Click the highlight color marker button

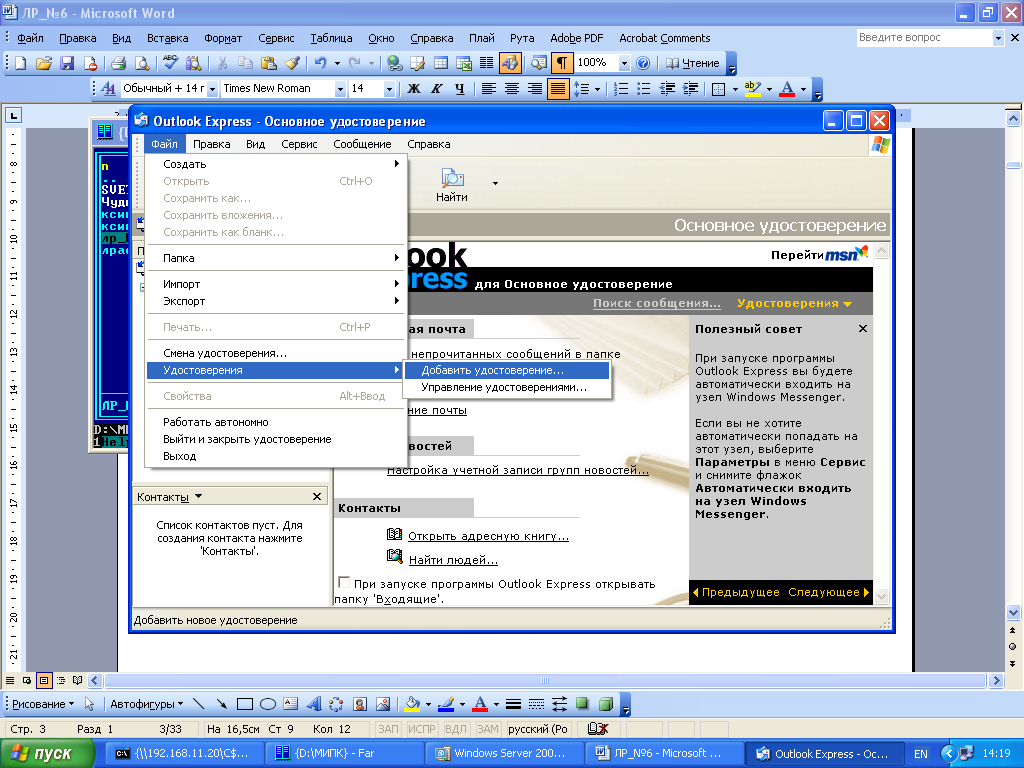pyautogui.click(x=753, y=89)
